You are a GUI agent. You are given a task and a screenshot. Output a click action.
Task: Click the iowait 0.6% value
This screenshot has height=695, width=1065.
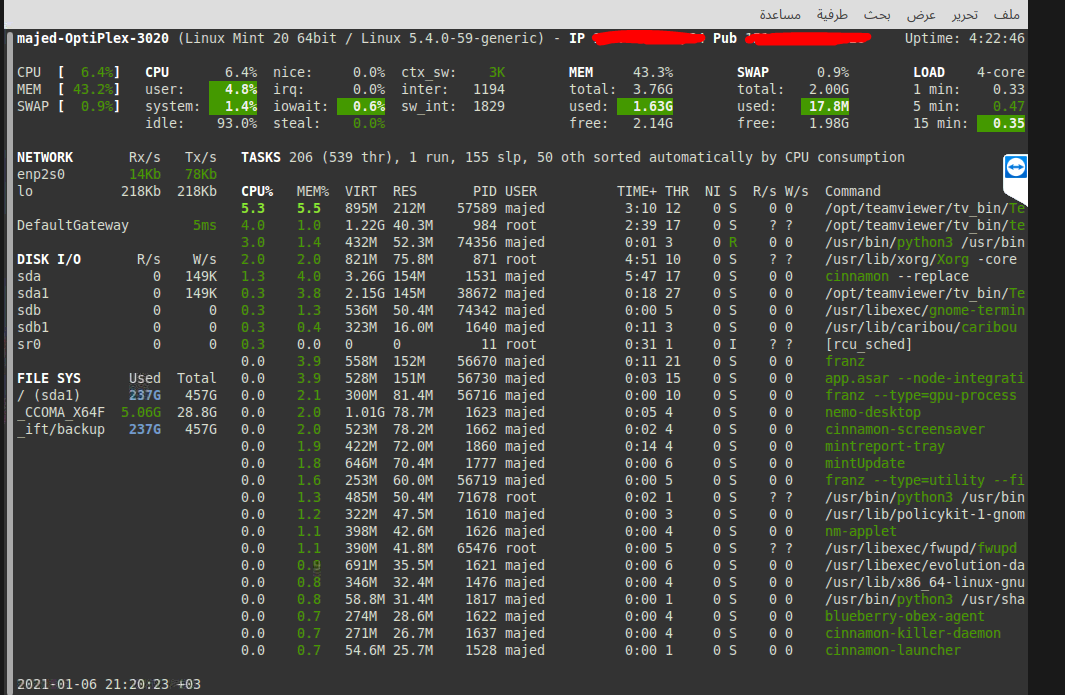(x=361, y=107)
